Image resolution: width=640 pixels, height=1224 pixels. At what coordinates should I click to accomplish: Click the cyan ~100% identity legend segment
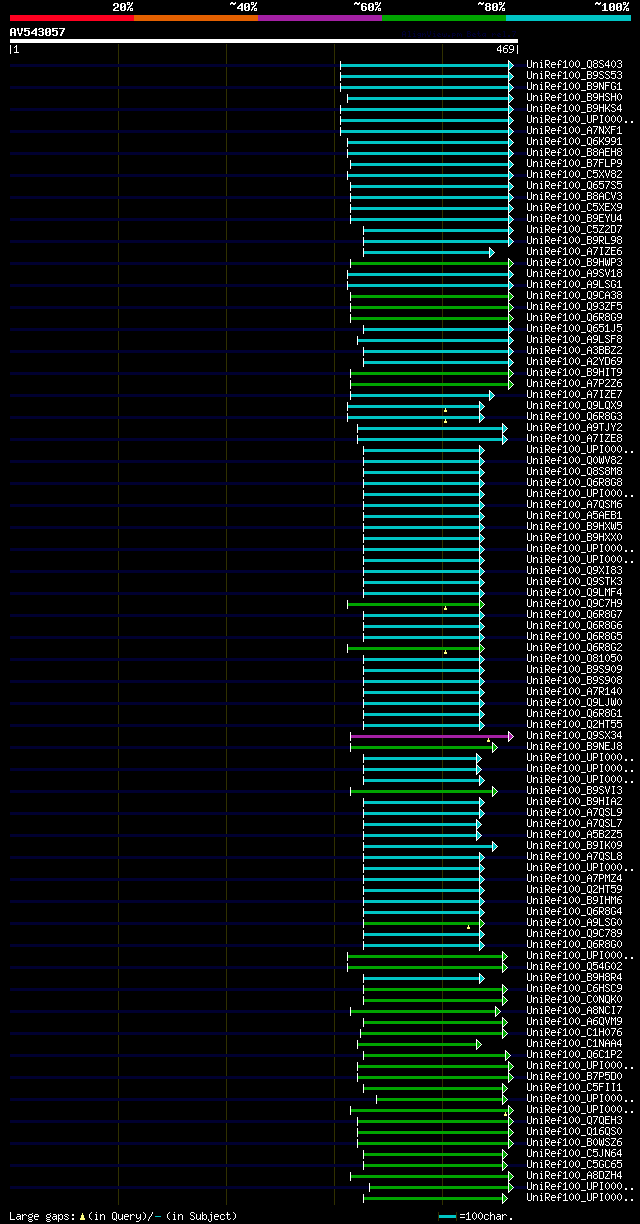click(568, 18)
